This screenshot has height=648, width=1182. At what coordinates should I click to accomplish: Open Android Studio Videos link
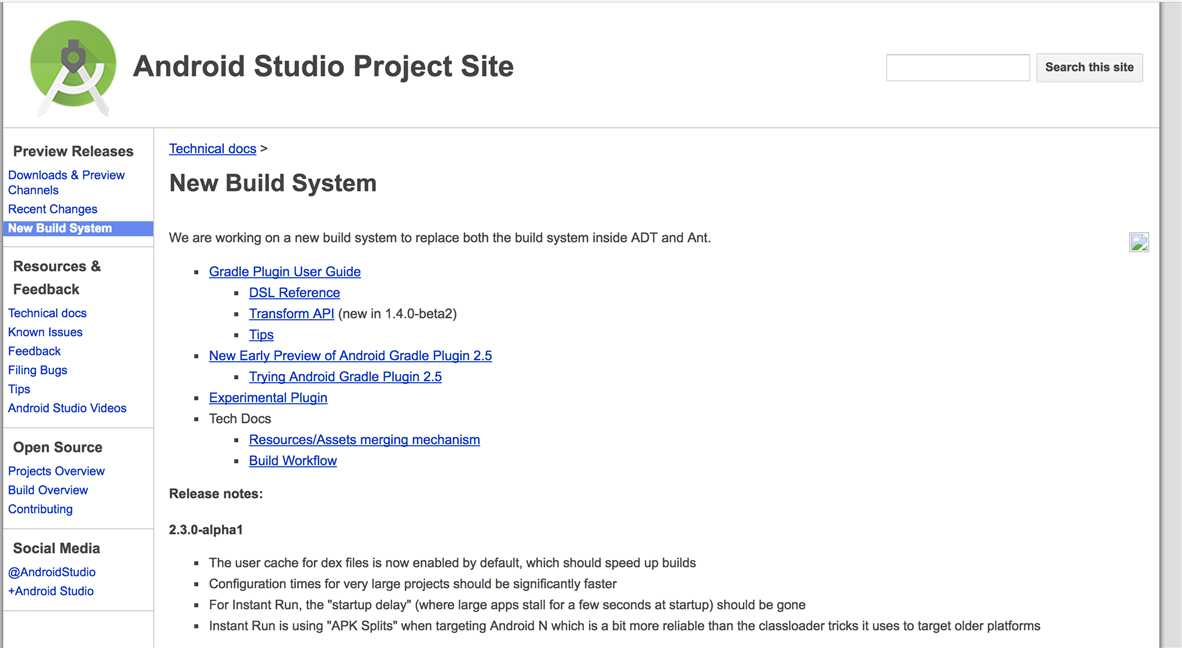click(67, 408)
